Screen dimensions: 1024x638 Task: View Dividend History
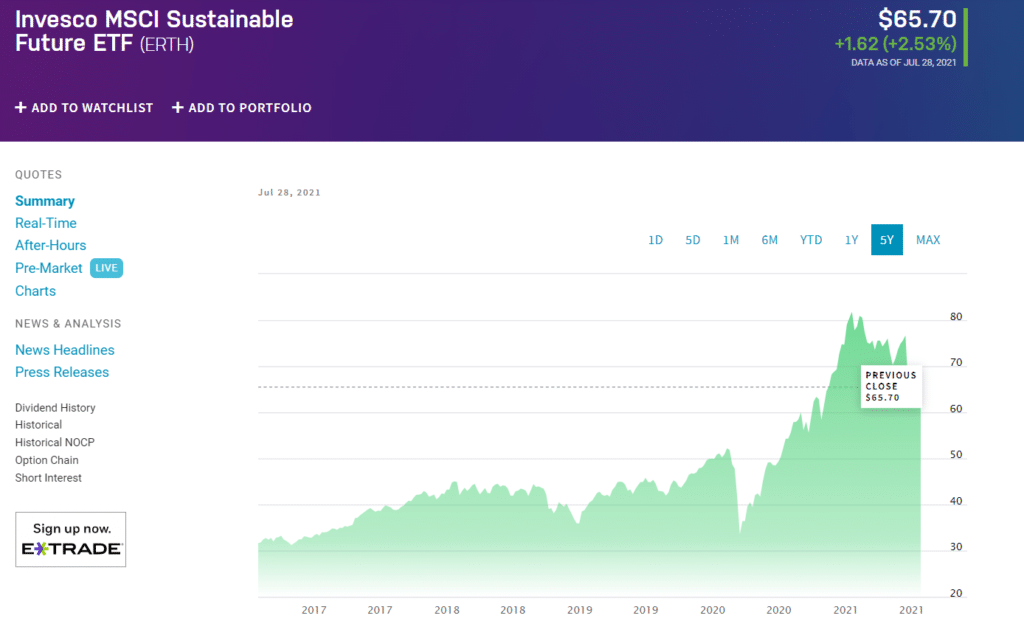55,407
